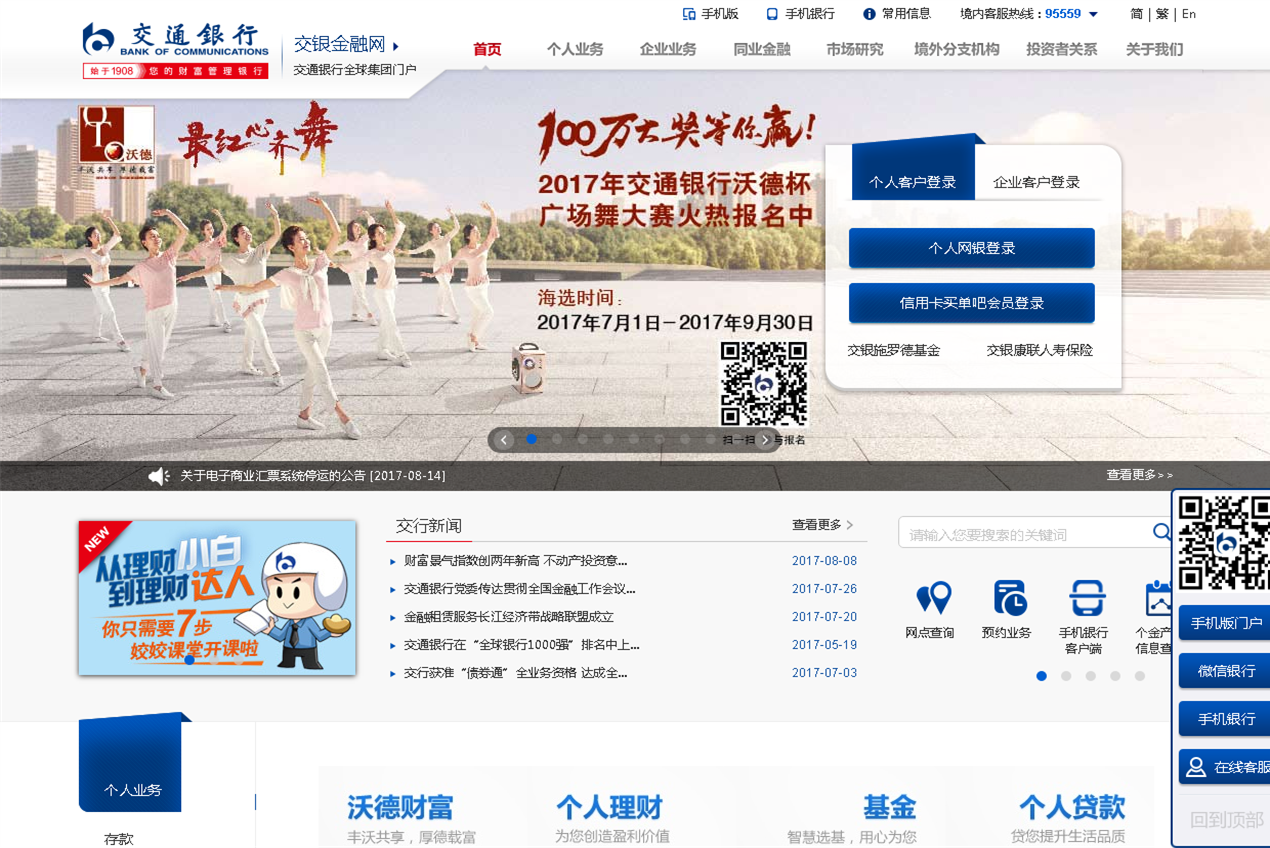Click the 手机银行 sidebar button

1224,718
